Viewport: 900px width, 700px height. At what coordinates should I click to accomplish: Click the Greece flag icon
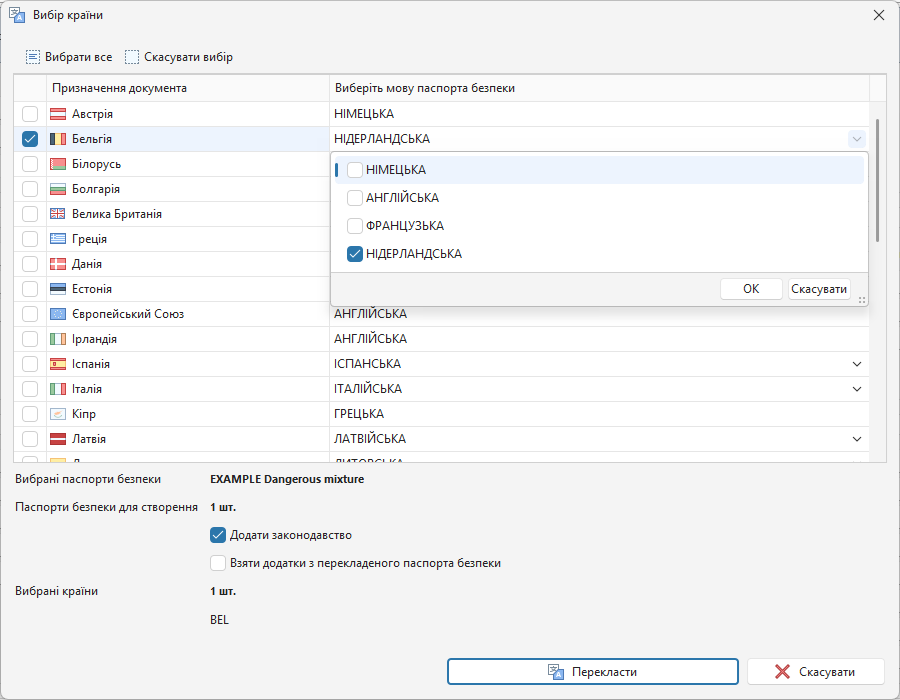(58, 239)
